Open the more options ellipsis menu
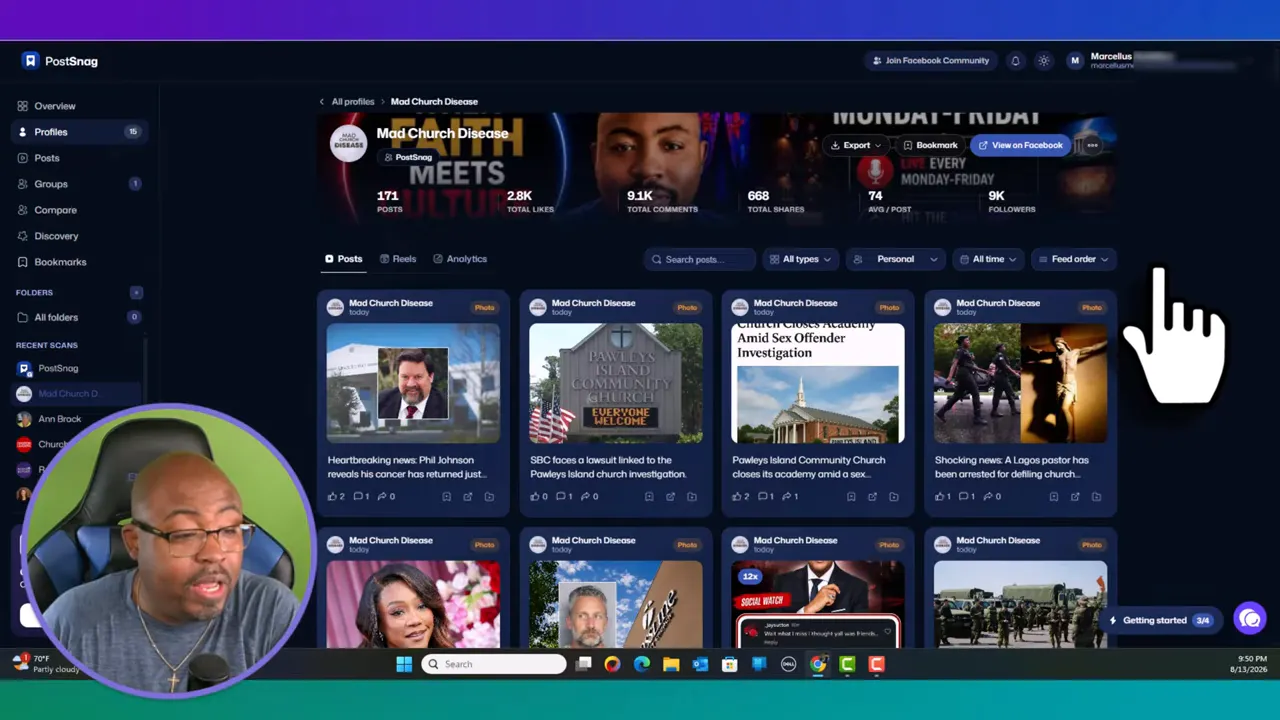This screenshot has width=1280, height=720. coord(1092,145)
